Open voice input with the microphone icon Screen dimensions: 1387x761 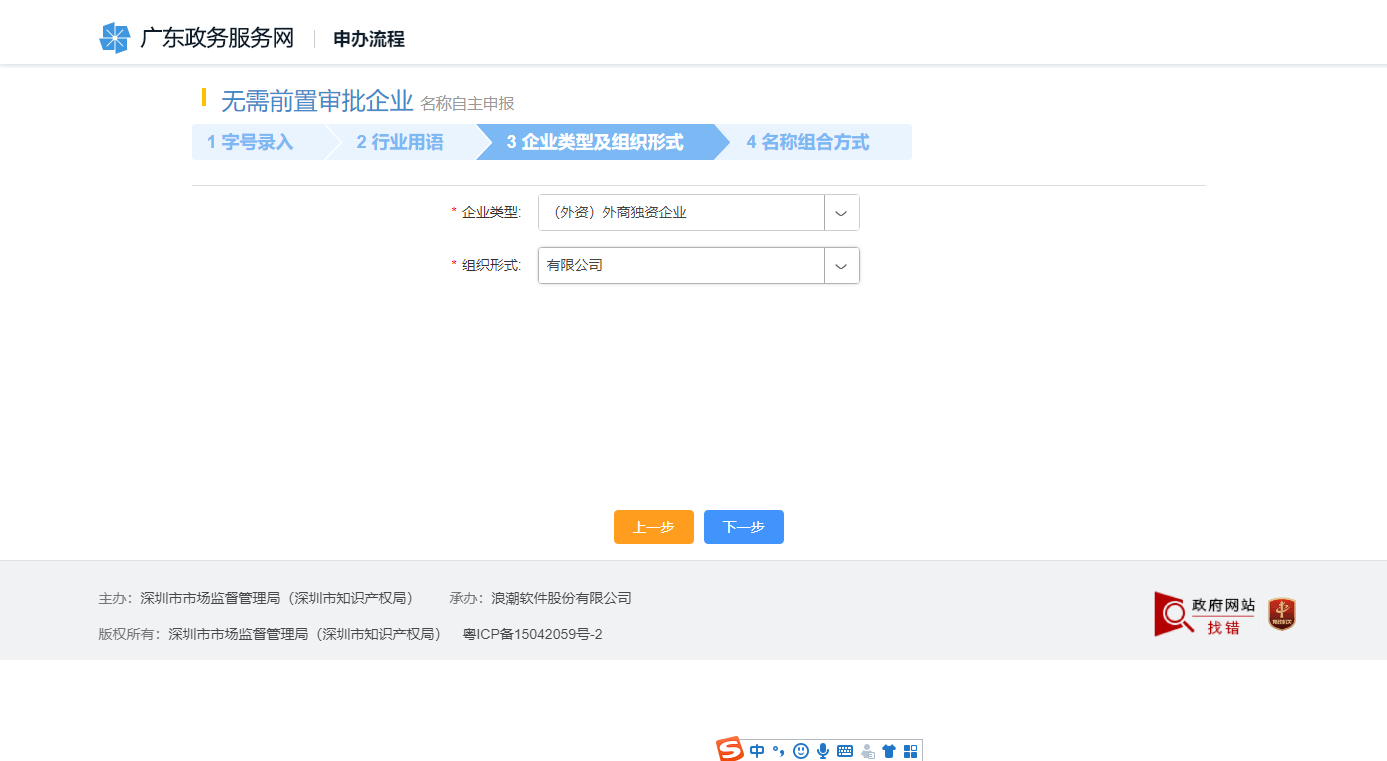click(x=823, y=749)
